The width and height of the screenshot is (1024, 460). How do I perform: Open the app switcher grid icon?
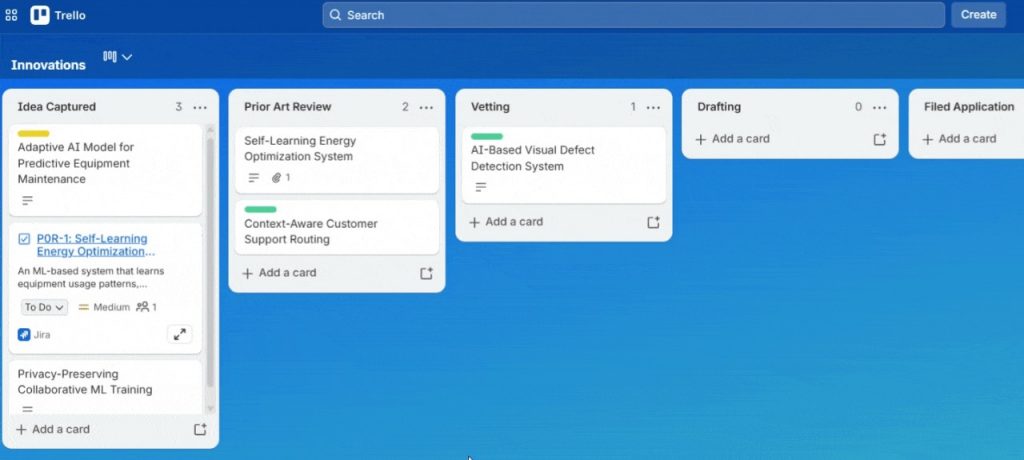click(11, 15)
